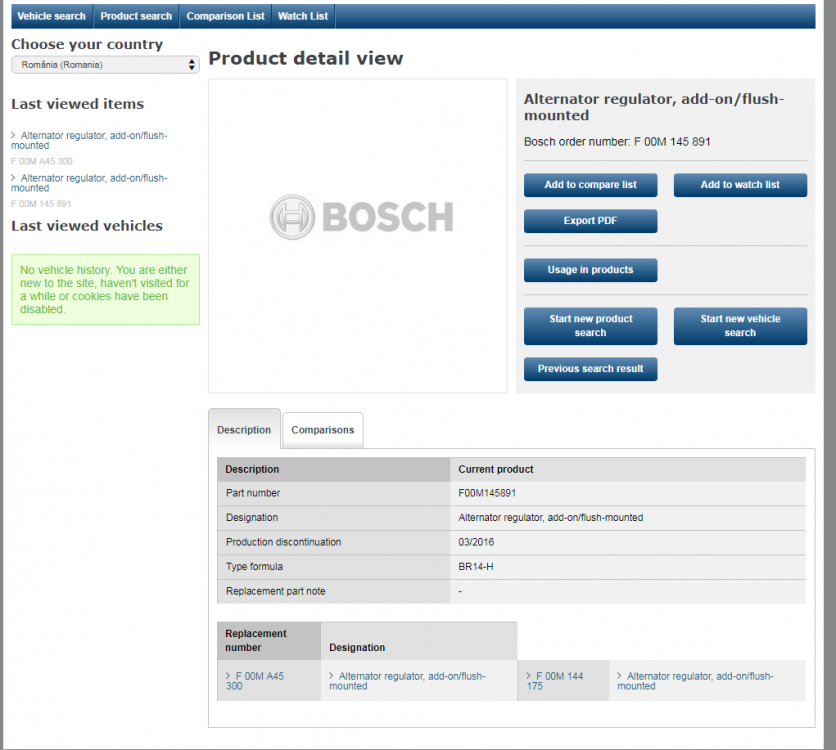Click Start new vehicle search button
The height and width of the screenshot is (750, 836).
[740, 326]
